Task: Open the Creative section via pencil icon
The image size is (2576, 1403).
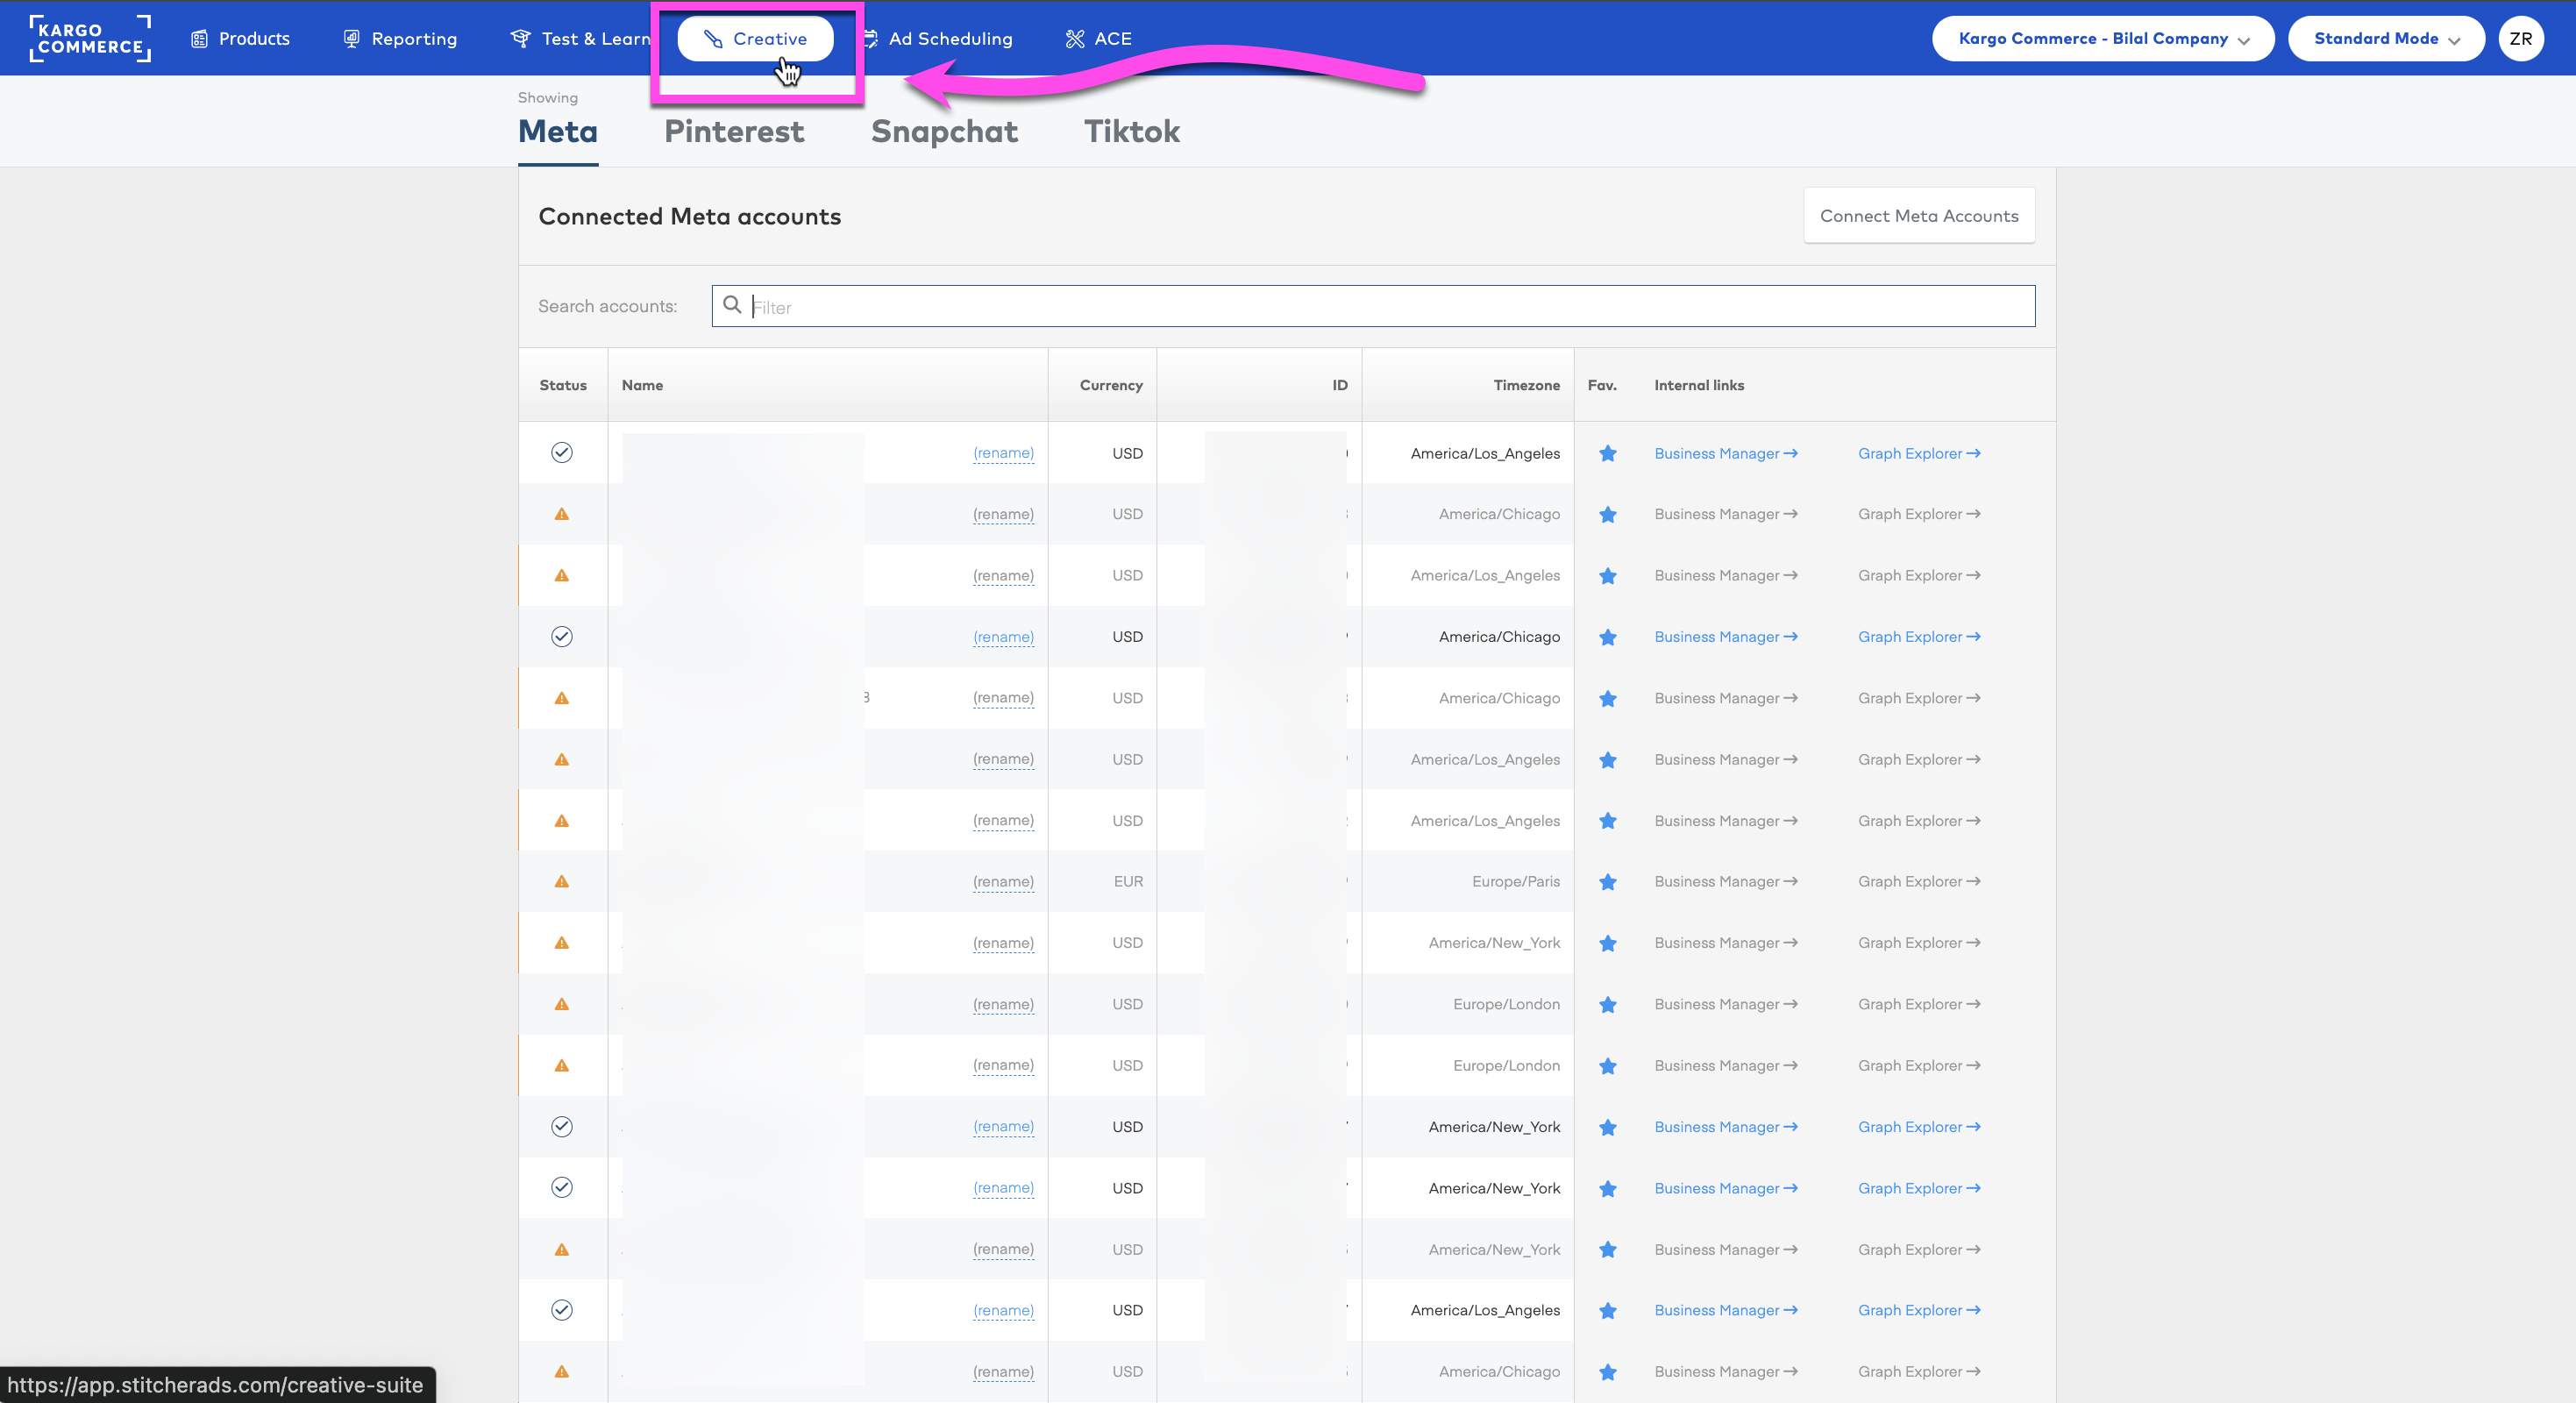Action: (714, 38)
